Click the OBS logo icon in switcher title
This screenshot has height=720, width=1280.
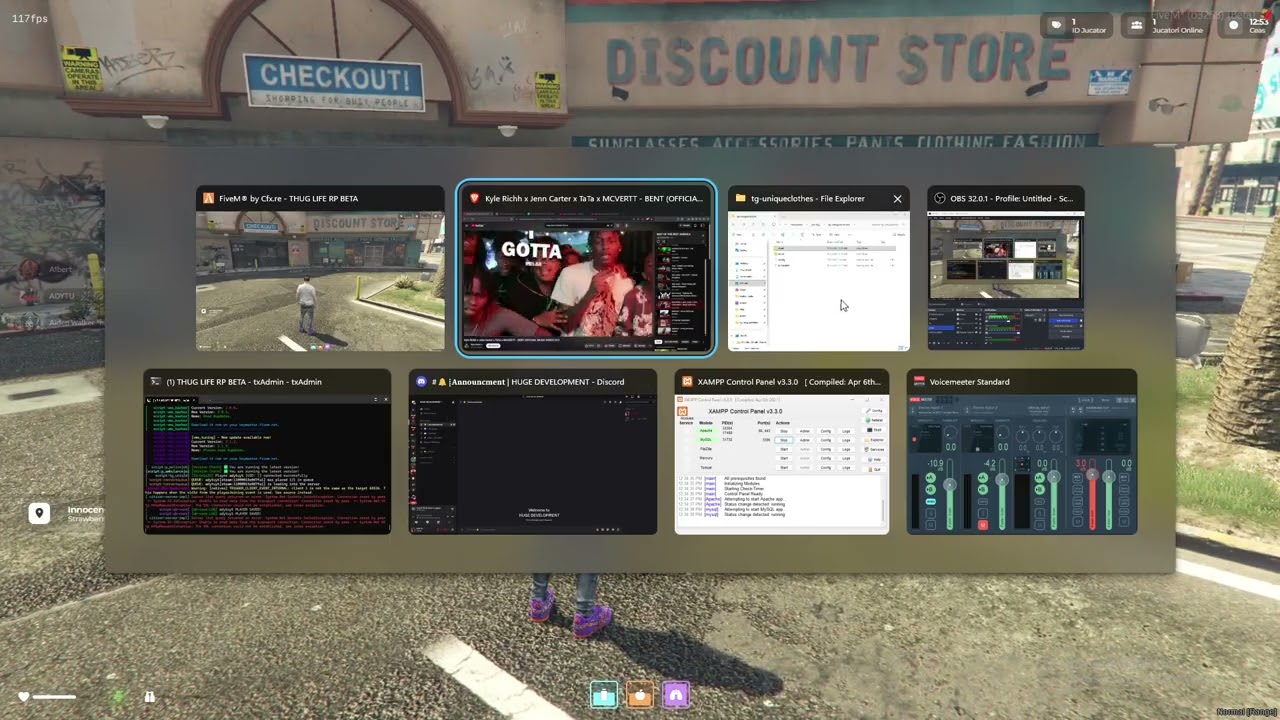coord(940,198)
